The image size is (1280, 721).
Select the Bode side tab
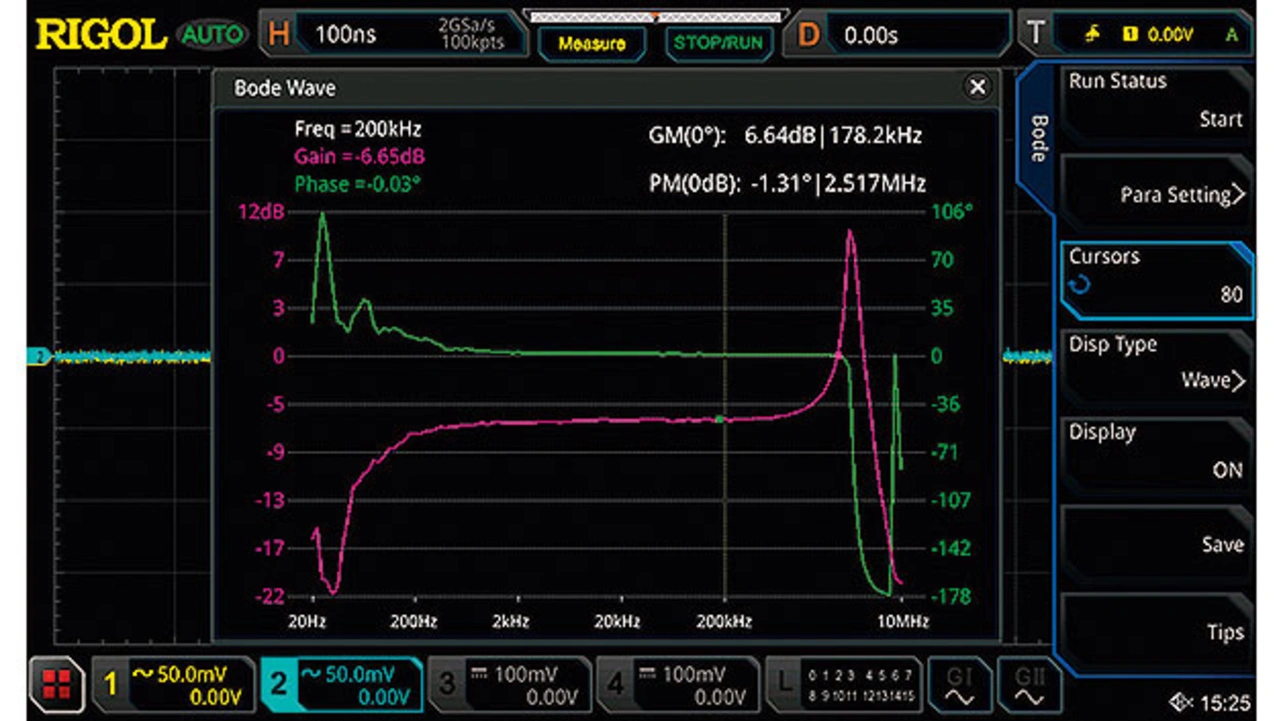(1039, 140)
